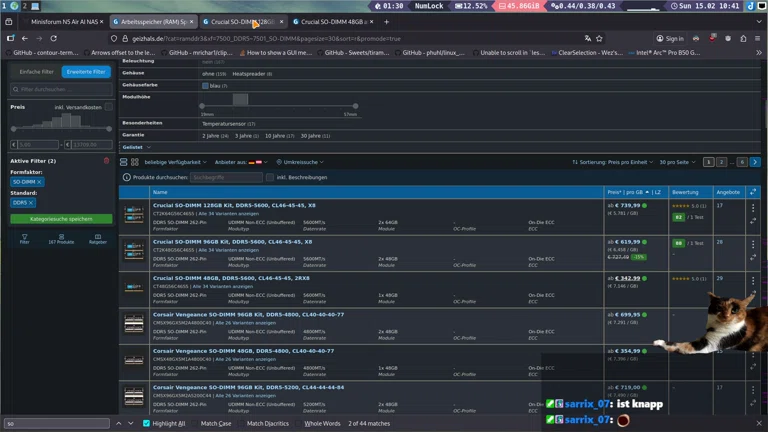Click the Produkte durchsuchen search field
This screenshot has width=768, height=432.
[x=225, y=177]
